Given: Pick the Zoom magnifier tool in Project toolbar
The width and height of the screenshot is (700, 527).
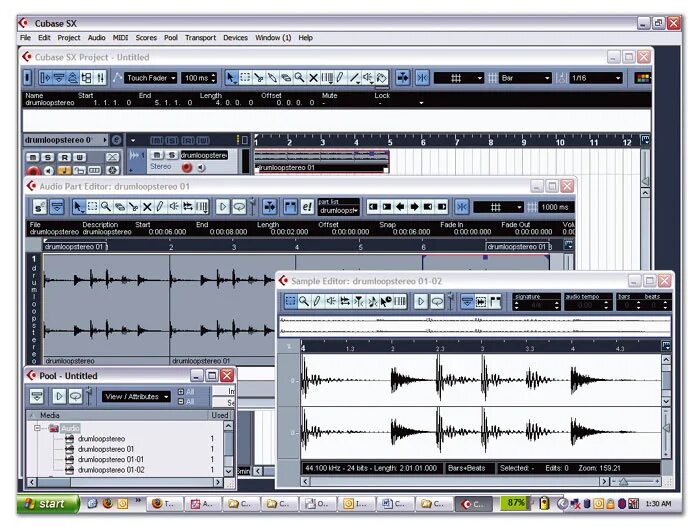Looking at the screenshot, I should [x=300, y=78].
